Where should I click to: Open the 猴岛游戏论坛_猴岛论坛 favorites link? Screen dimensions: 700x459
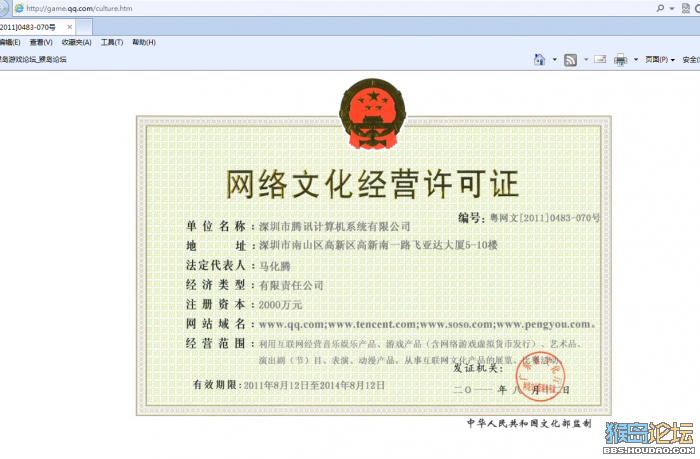coord(33,59)
